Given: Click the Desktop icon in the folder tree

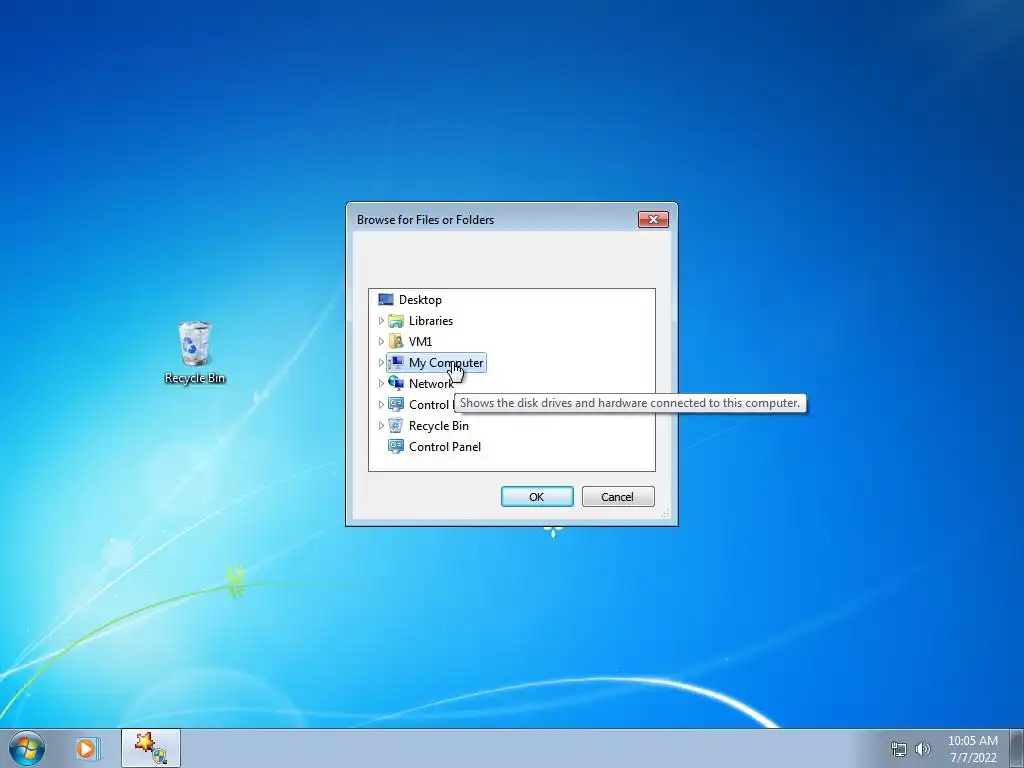Looking at the screenshot, I should tap(386, 300).
